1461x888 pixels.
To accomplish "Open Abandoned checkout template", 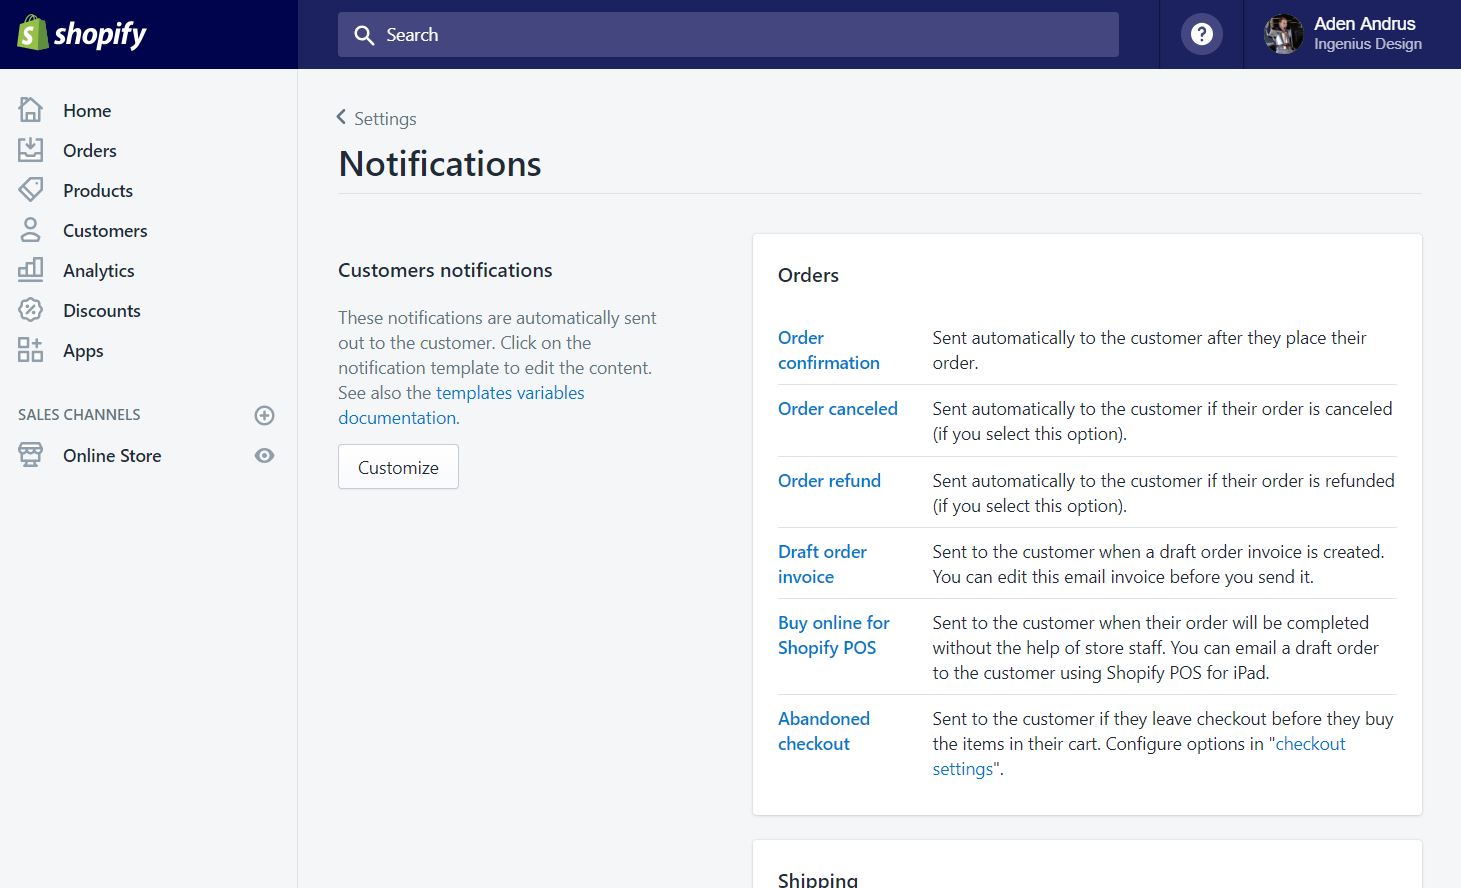I will pos(824,731).
